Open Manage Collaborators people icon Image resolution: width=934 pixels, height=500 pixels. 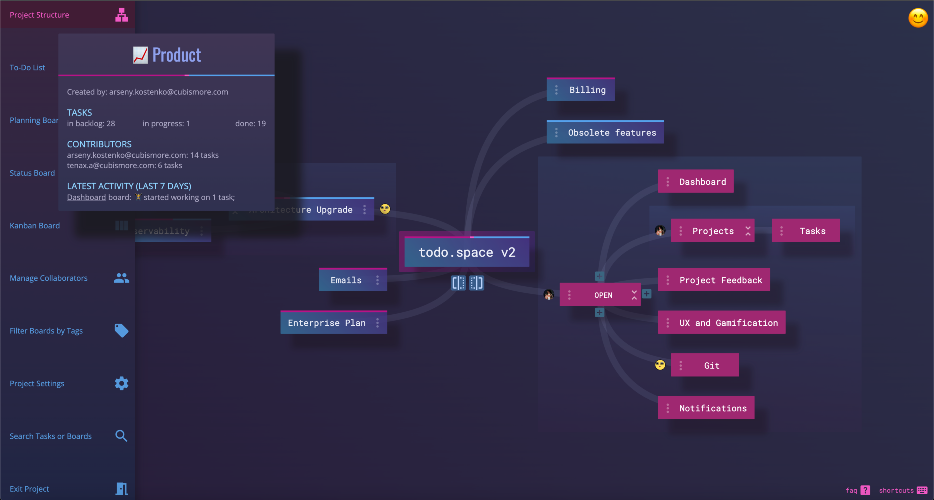coord(122,278)
